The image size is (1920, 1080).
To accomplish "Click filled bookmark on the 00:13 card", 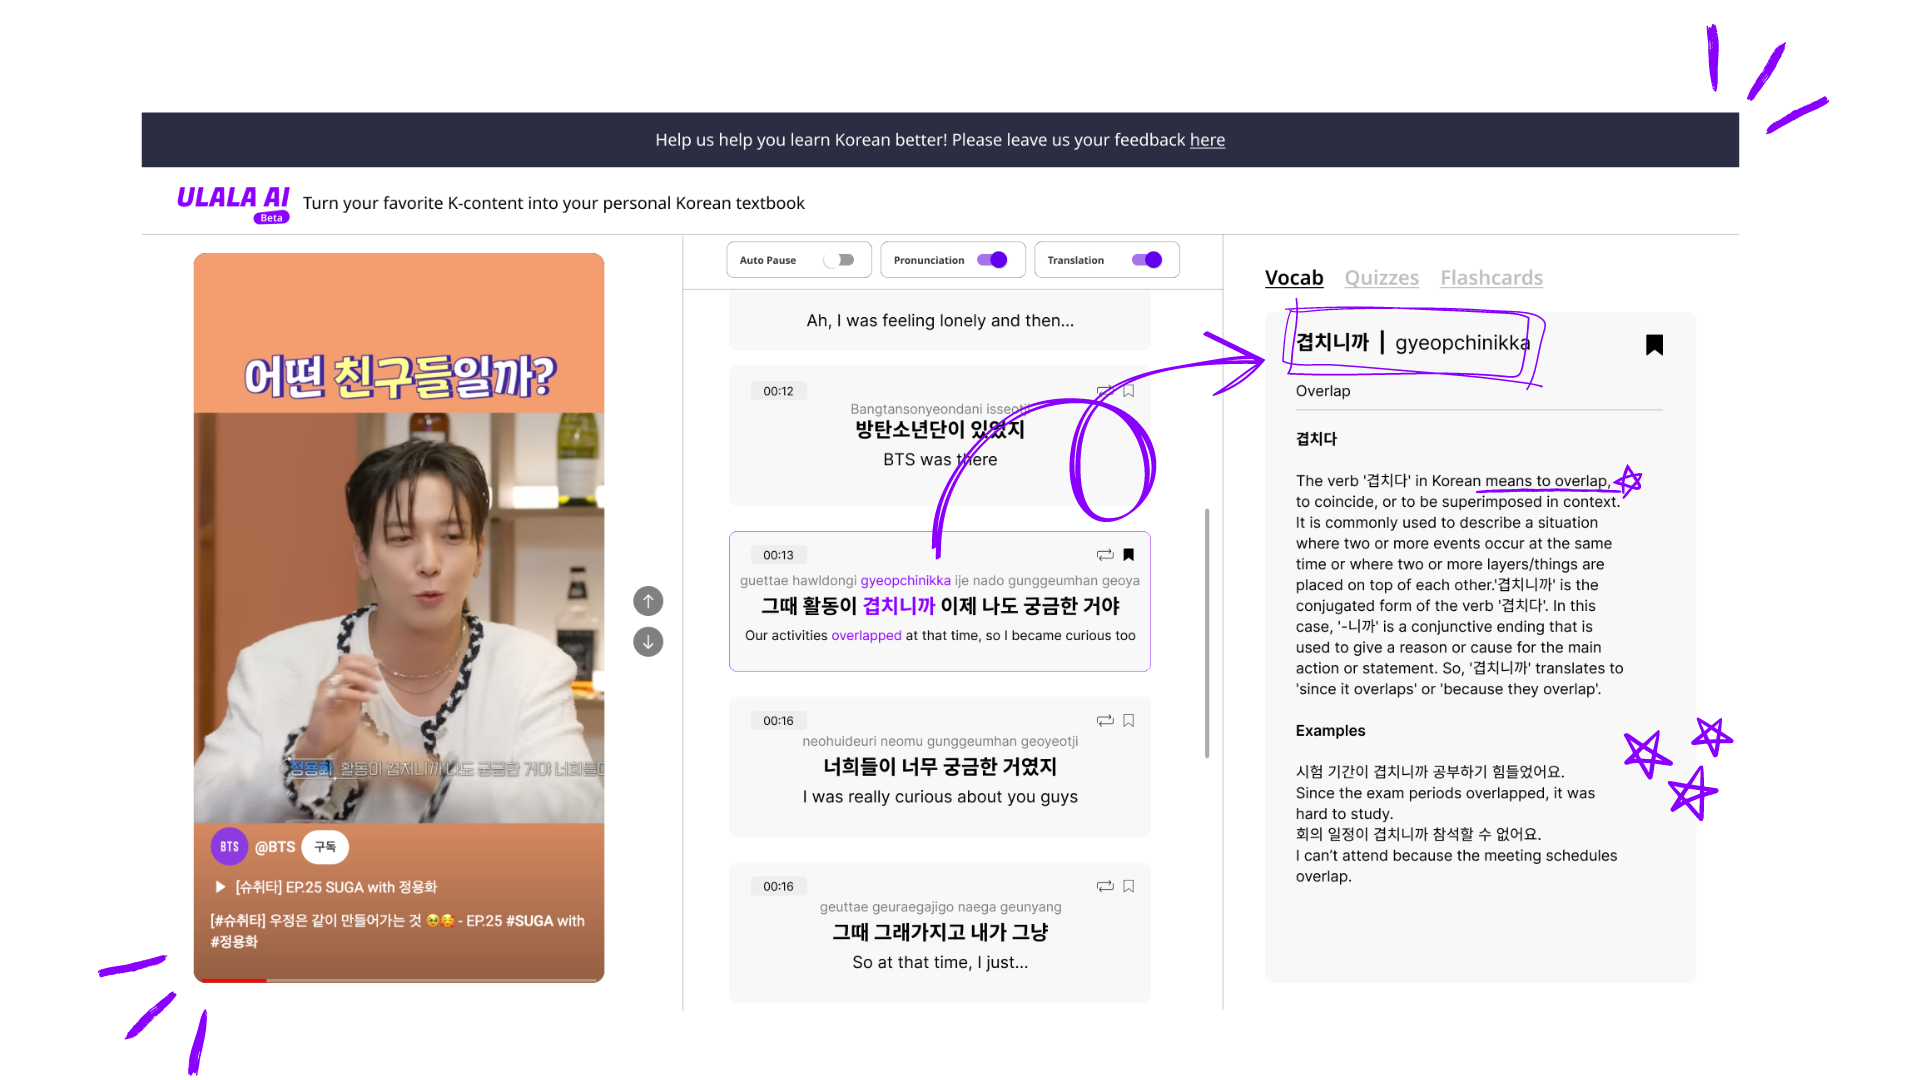I will (x=1129, y=555).
